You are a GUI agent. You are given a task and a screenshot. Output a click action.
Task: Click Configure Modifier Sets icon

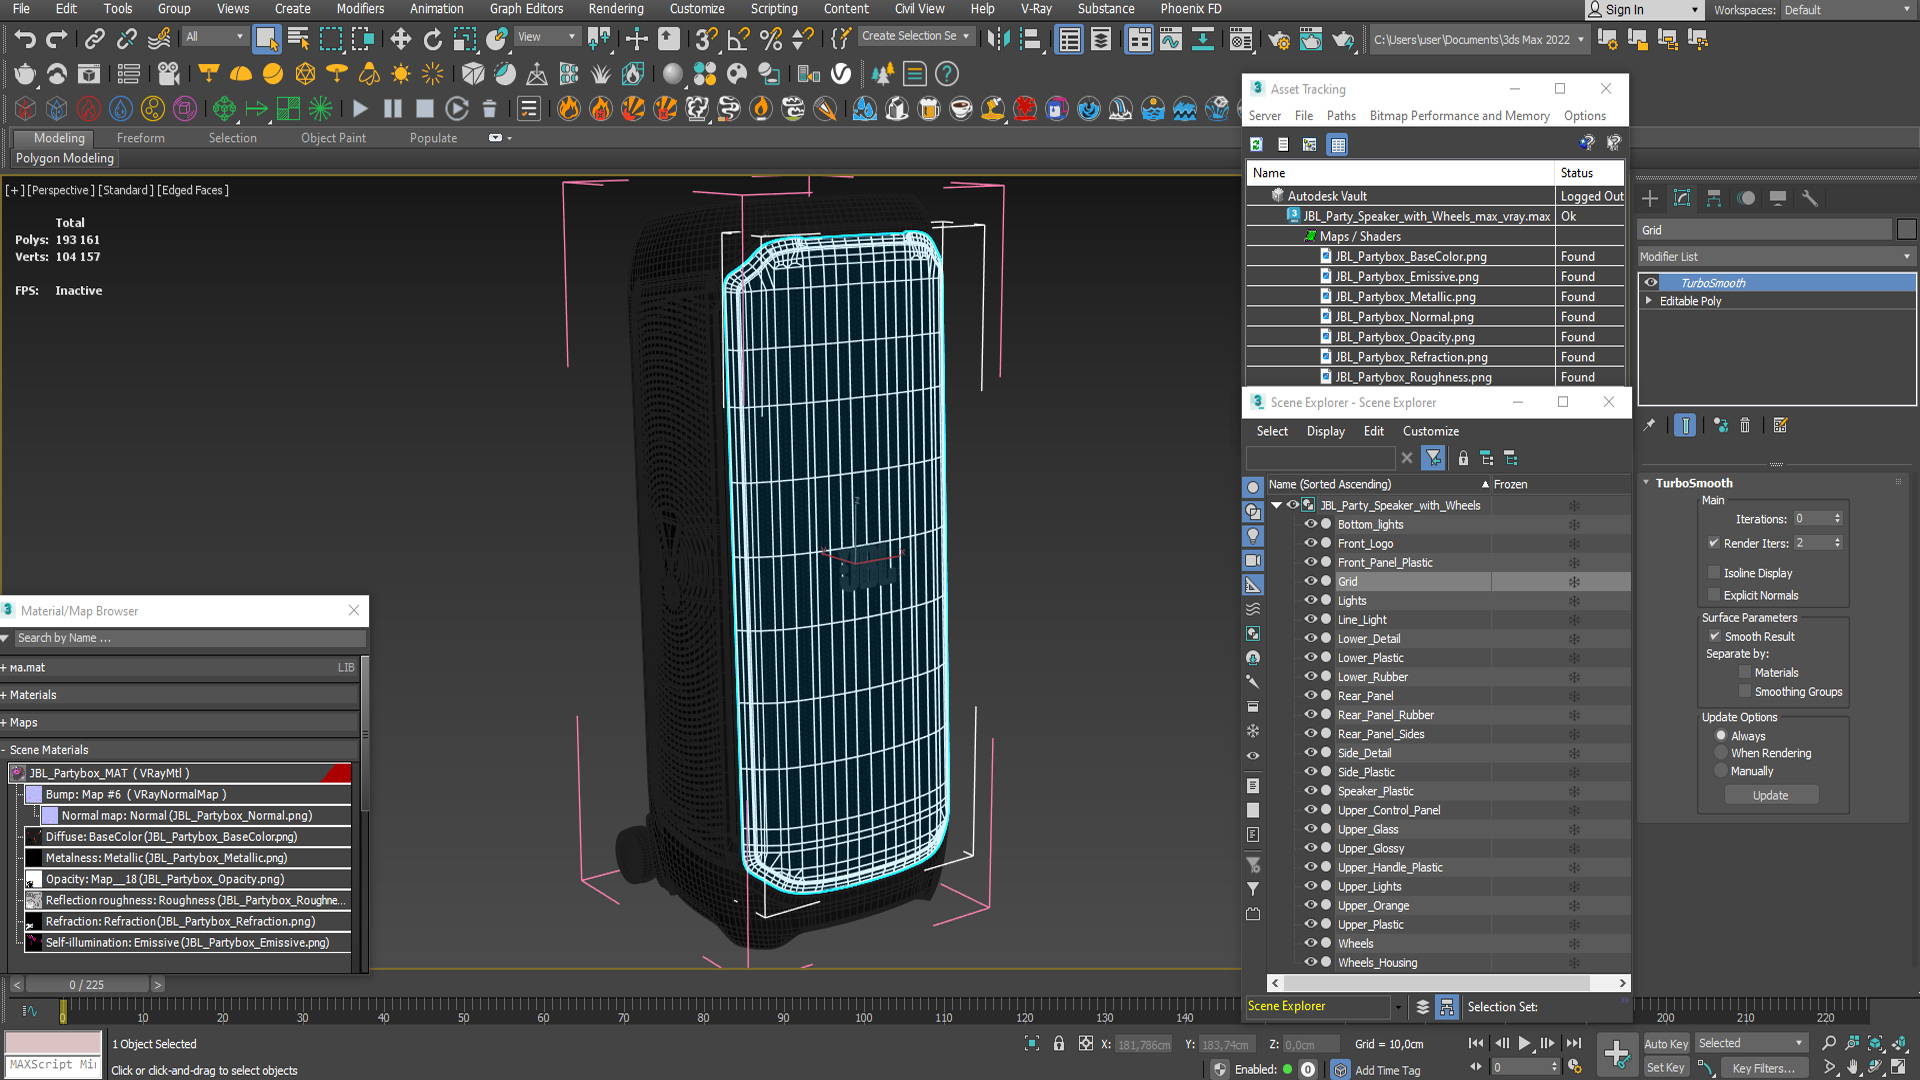(x=1780, y=425)
